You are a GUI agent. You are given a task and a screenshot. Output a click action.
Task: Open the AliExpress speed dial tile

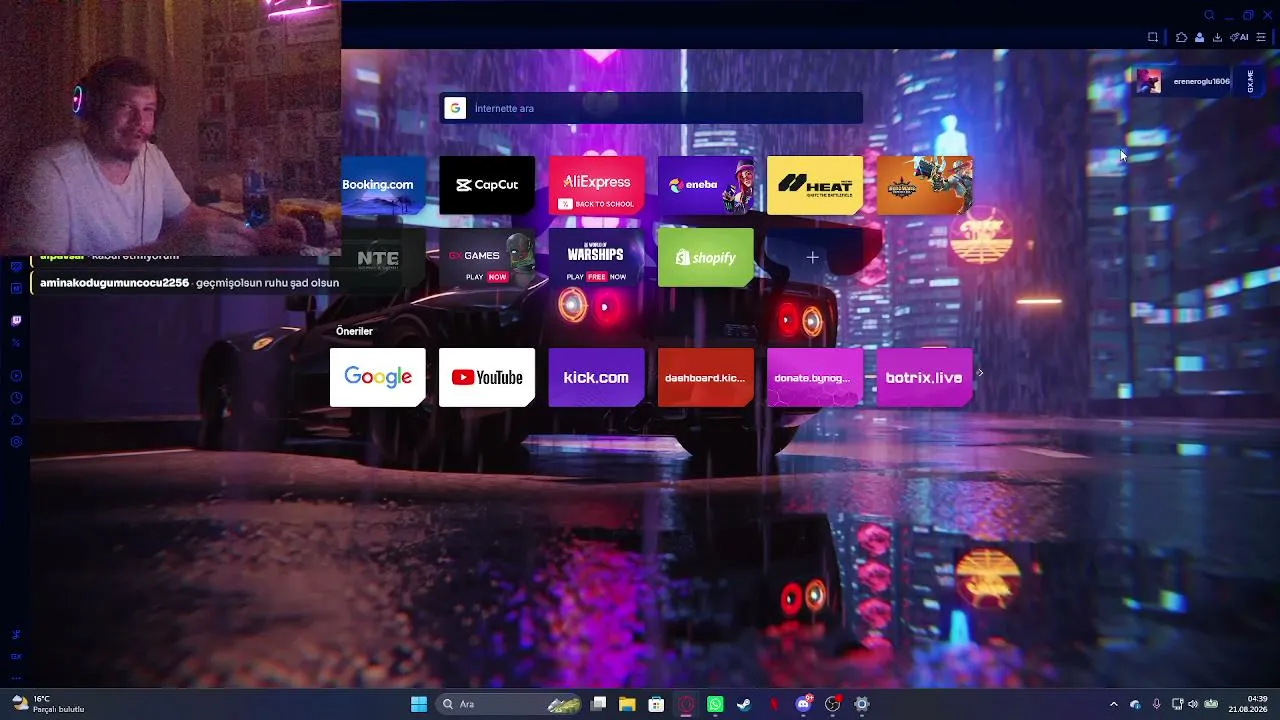pyautogui.click(x=597, y=185)
